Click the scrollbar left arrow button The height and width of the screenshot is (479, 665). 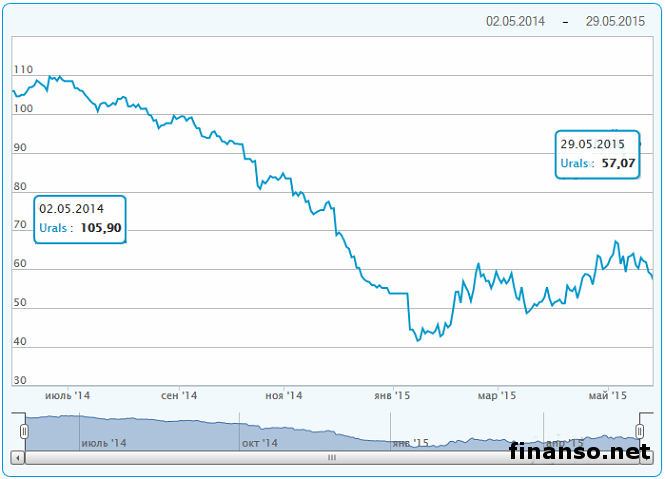[x=18, y=457]
